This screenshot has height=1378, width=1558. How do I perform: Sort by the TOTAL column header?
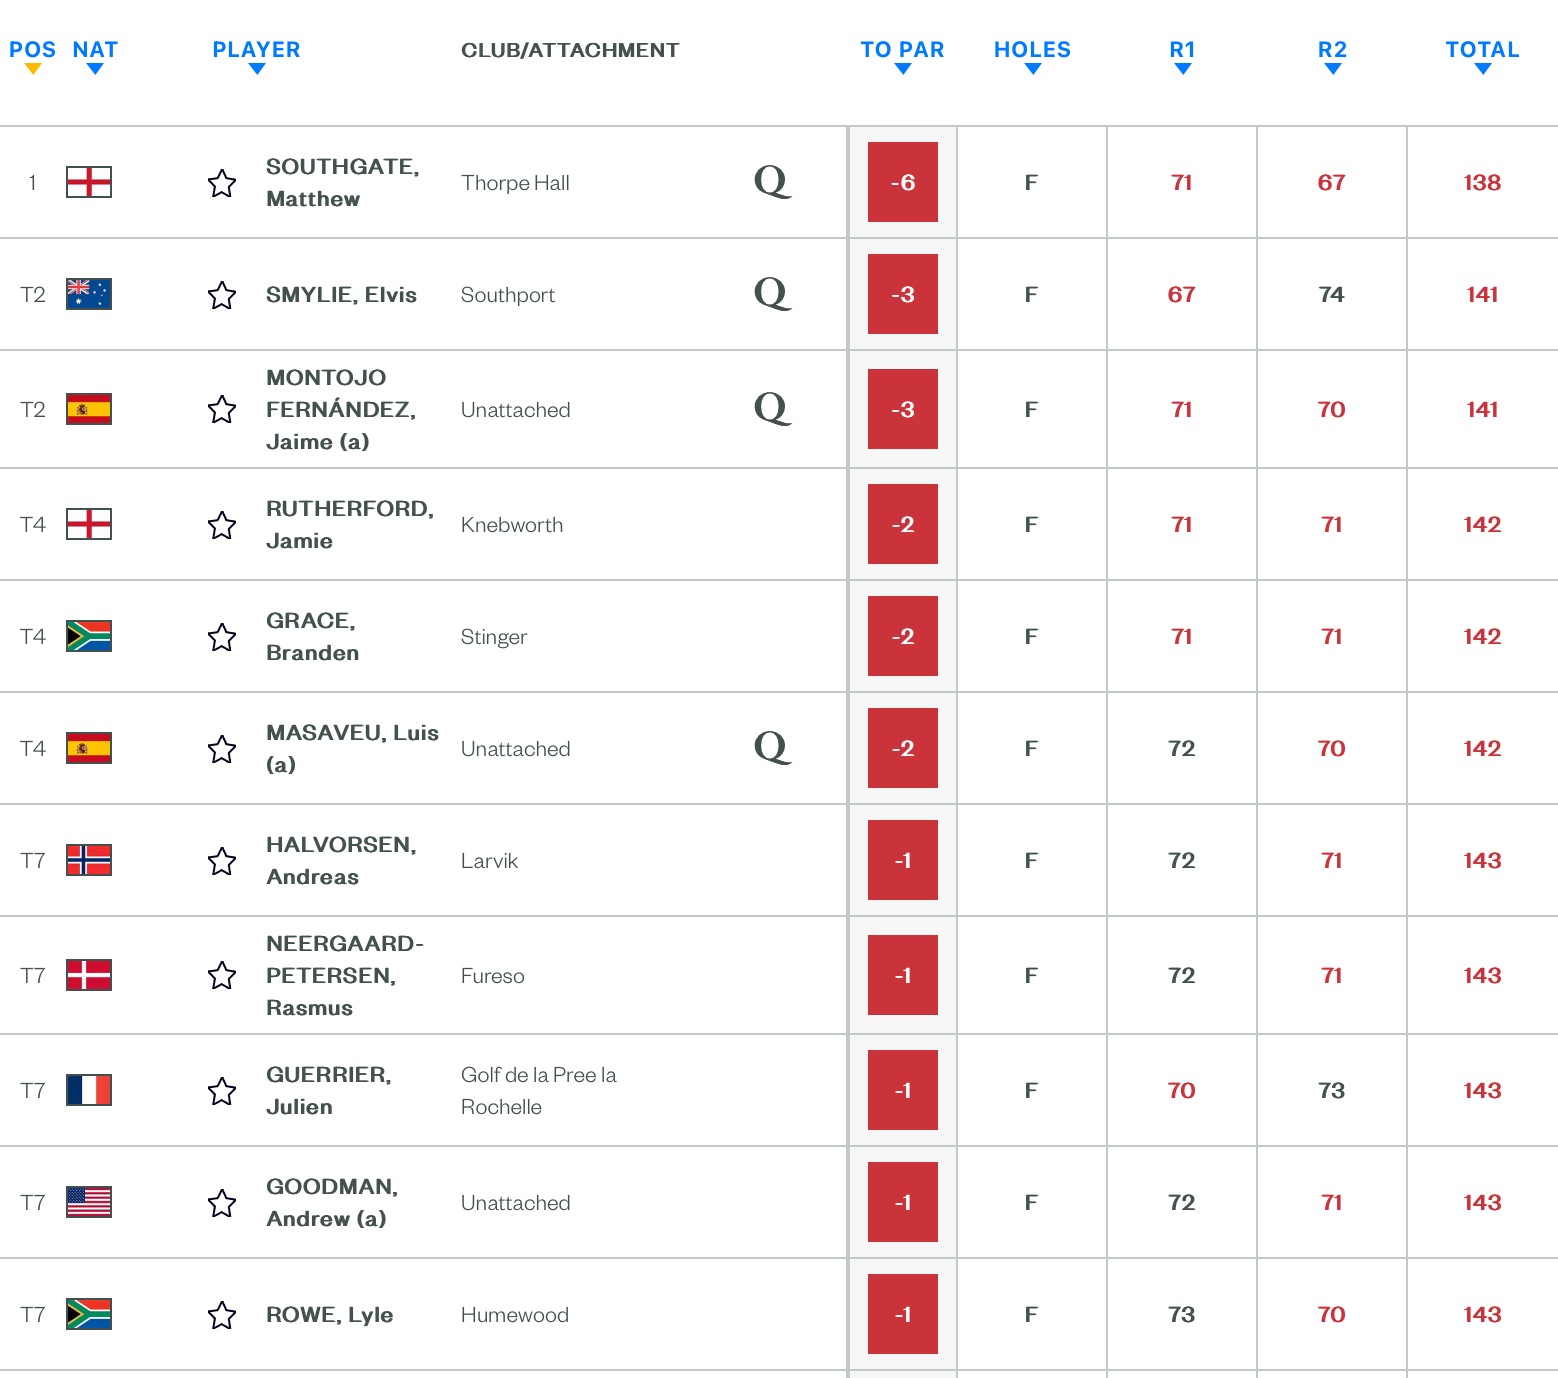tap(1482, 52)
